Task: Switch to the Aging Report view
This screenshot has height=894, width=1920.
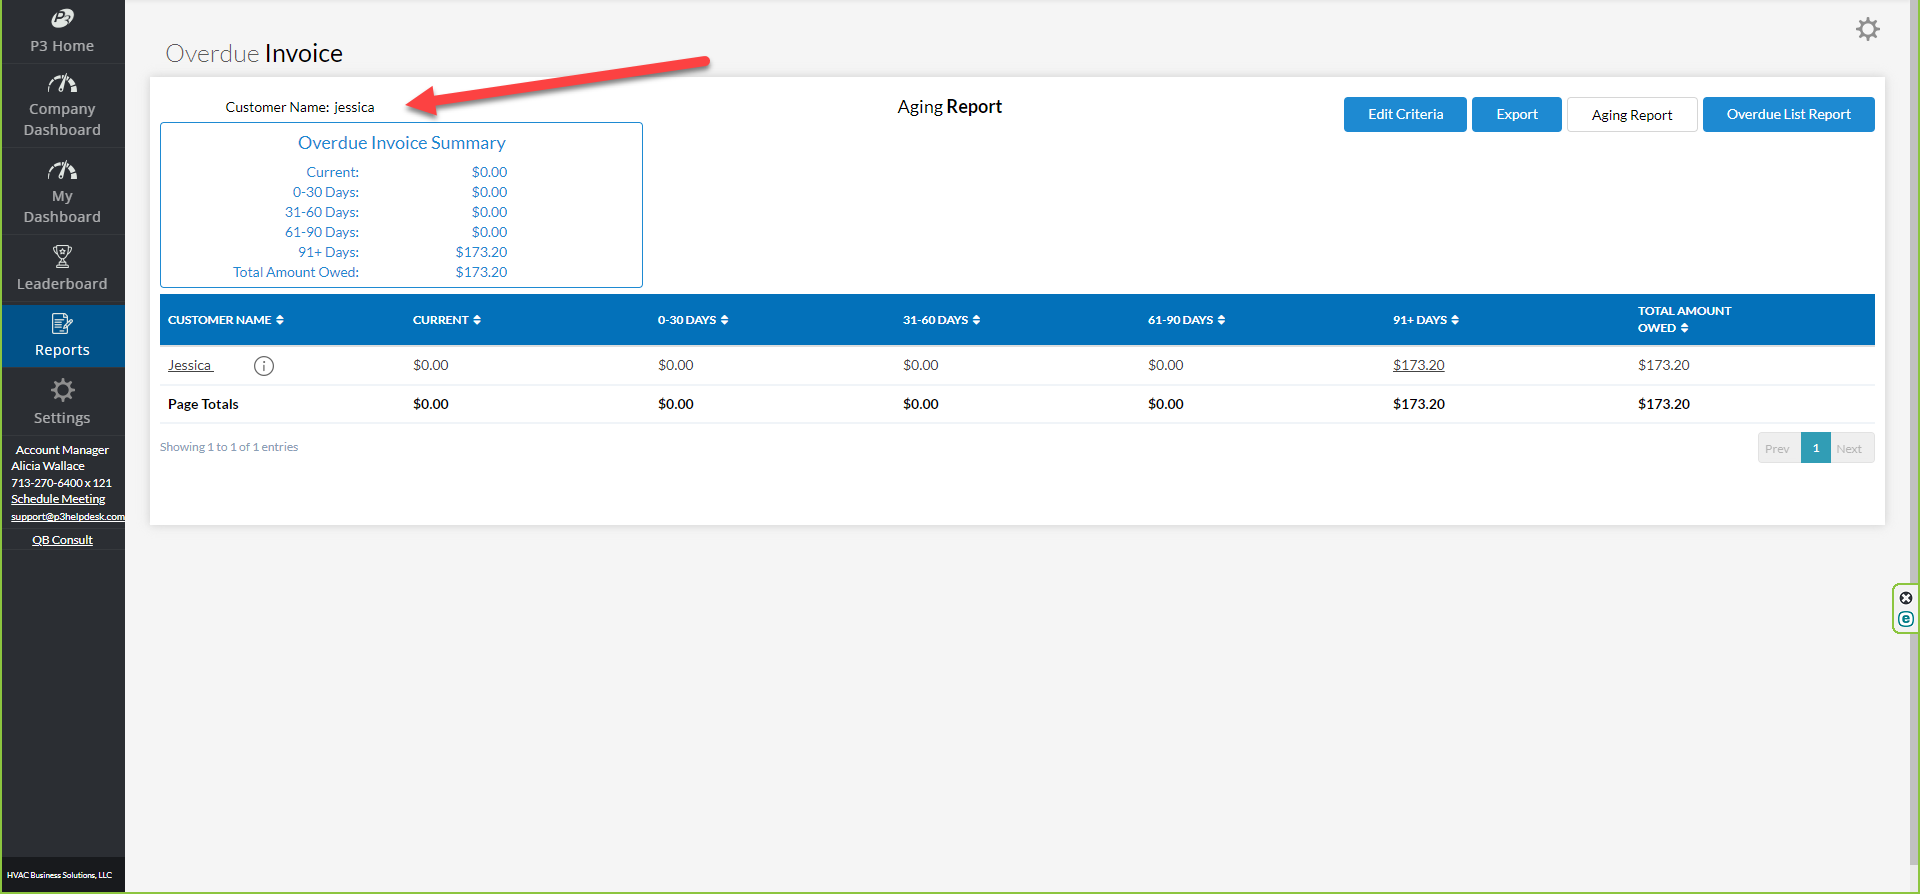Action: [x=1631, y=115]
